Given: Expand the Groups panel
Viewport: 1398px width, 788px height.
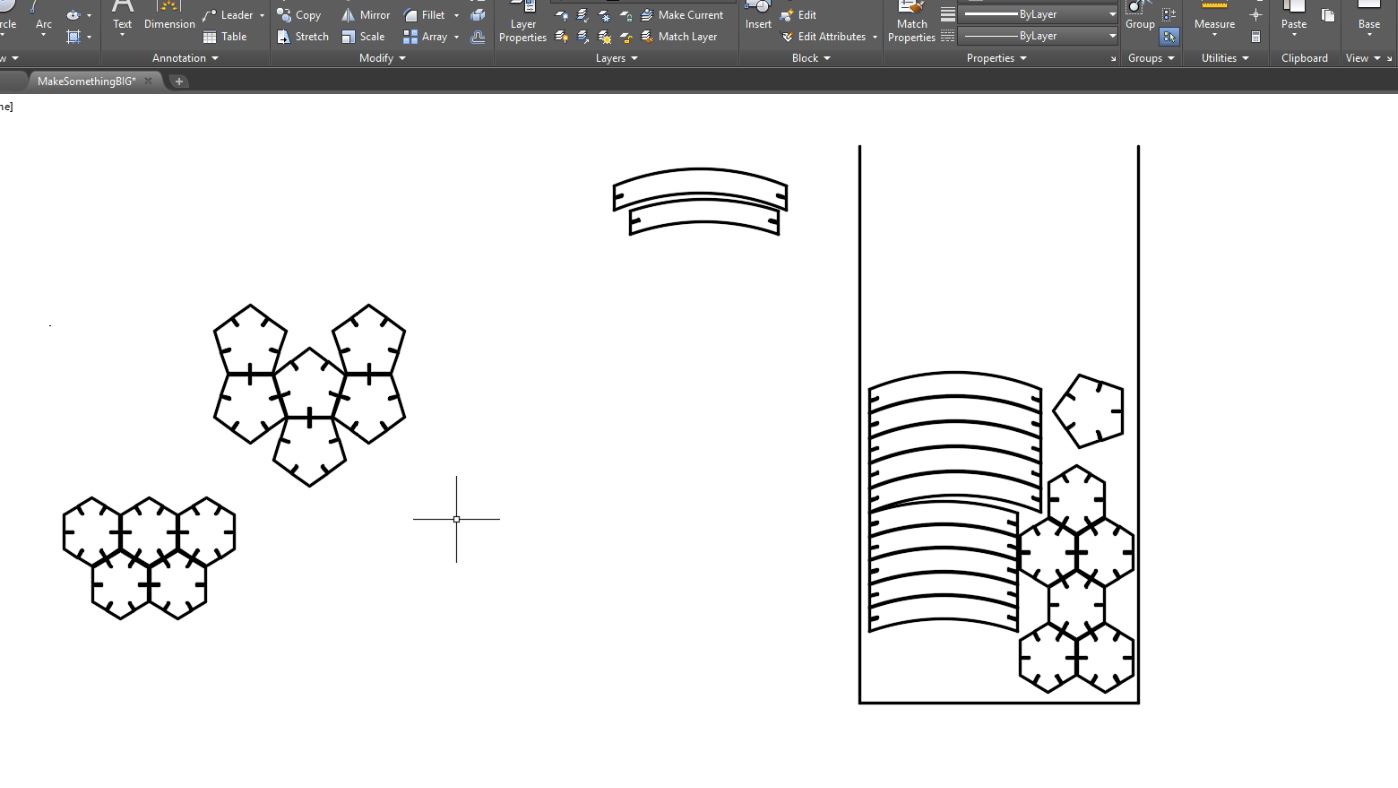Looking at the screenshot, I should [1151, 58].
